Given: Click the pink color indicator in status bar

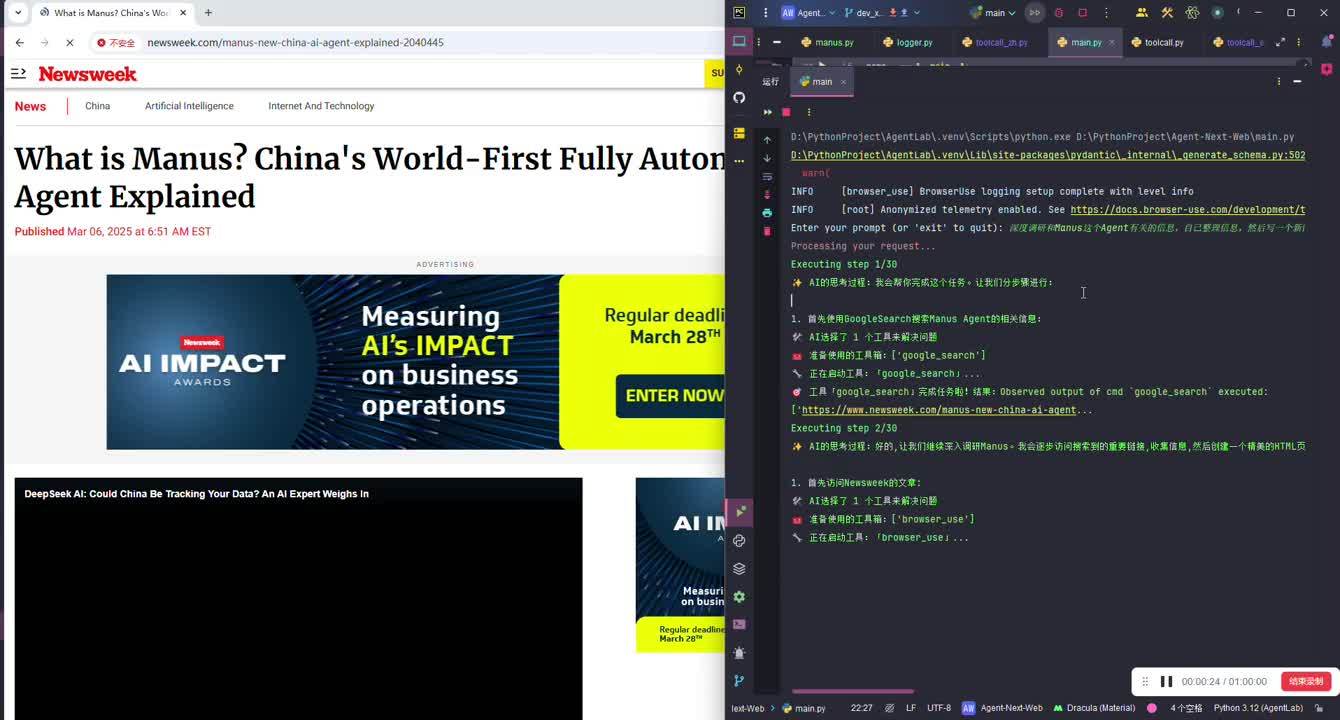Looking at the screenshot, I should tap(1152, 708).
